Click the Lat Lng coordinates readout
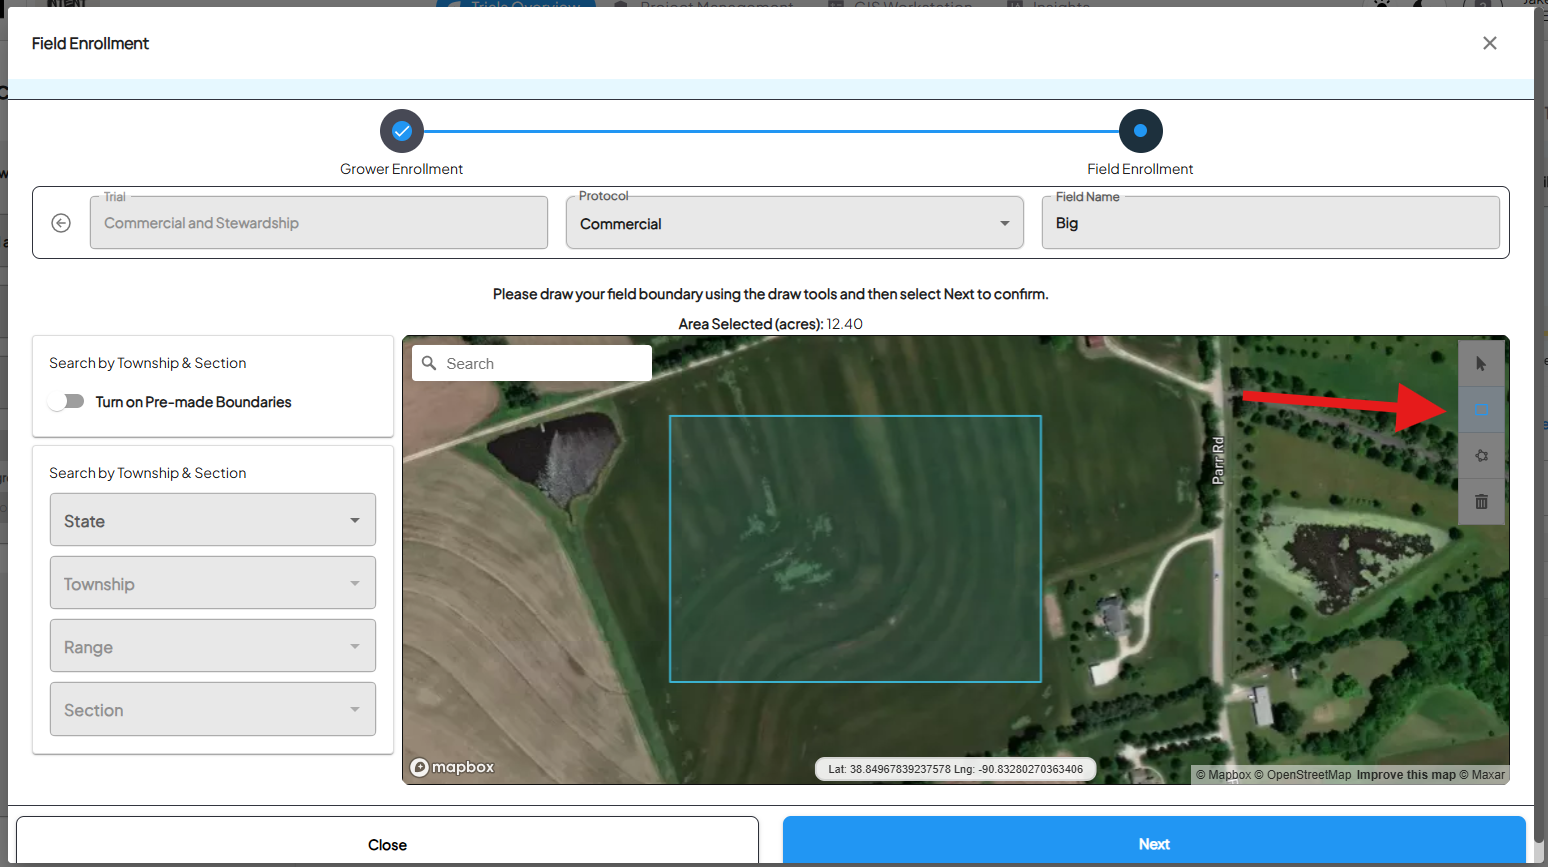 [955, 769]
